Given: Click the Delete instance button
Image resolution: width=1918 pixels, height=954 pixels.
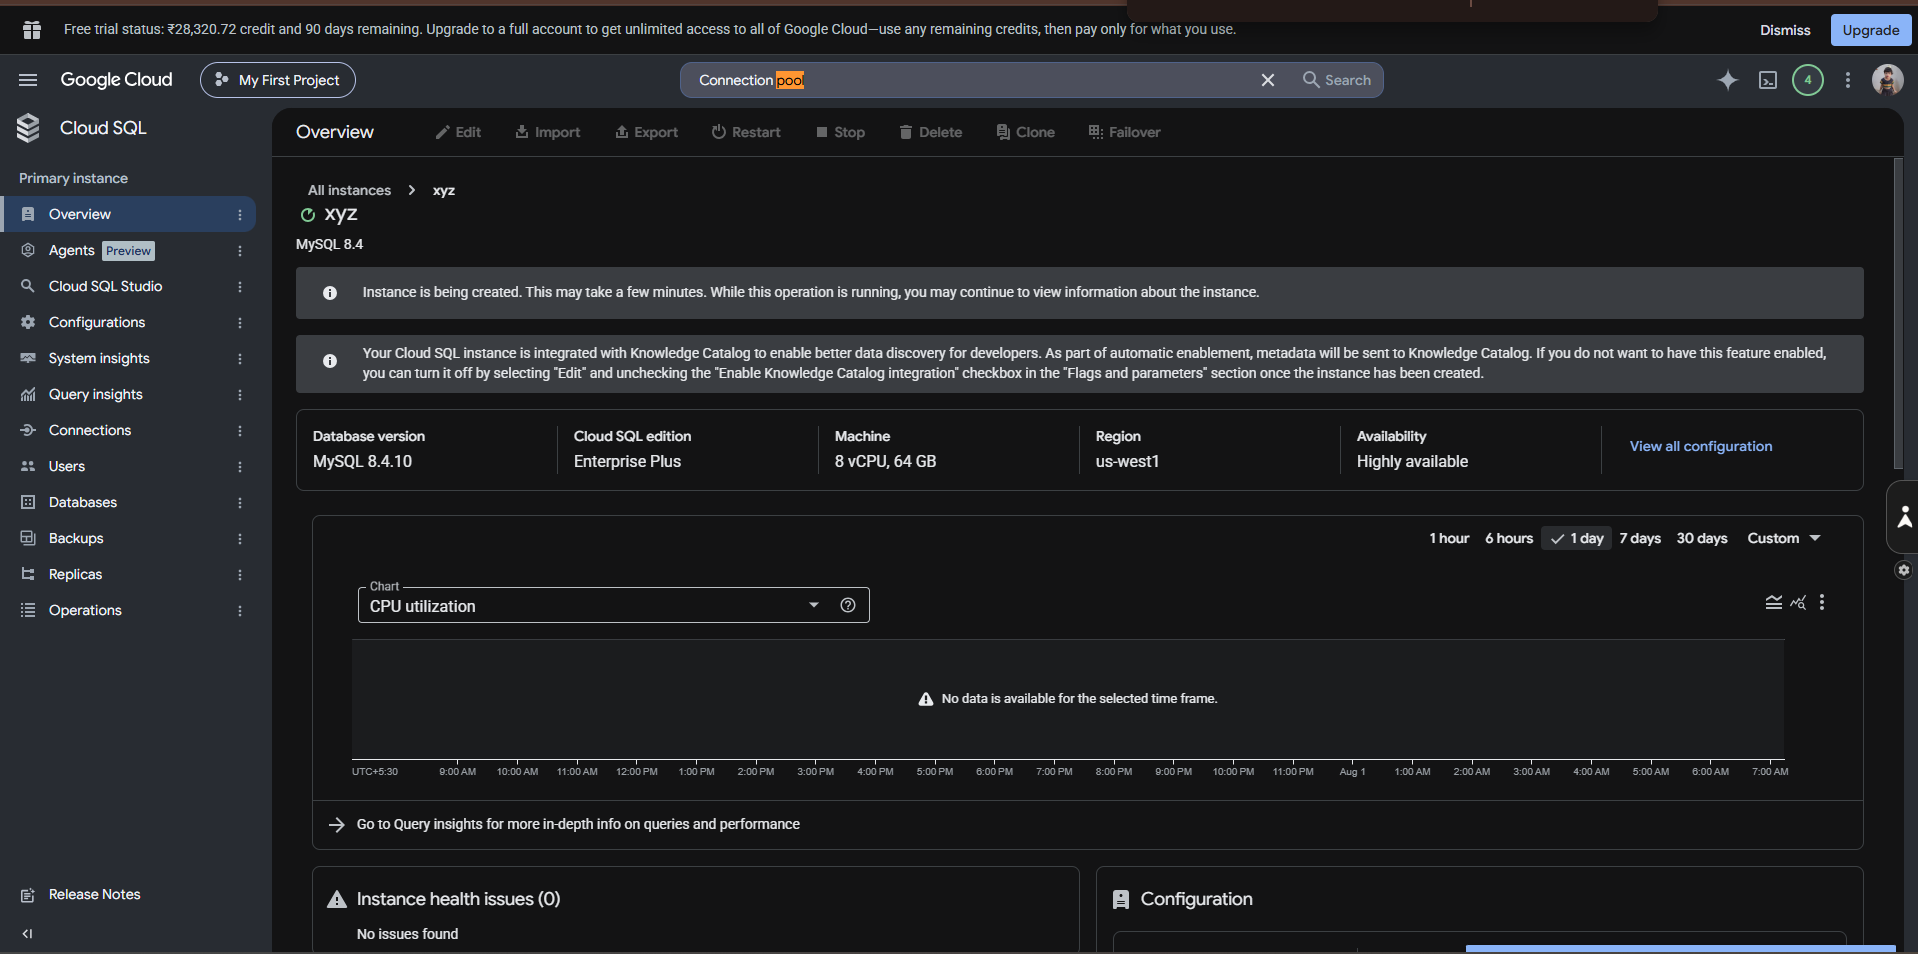Looking at the screenshot, I should coord(930,132).
